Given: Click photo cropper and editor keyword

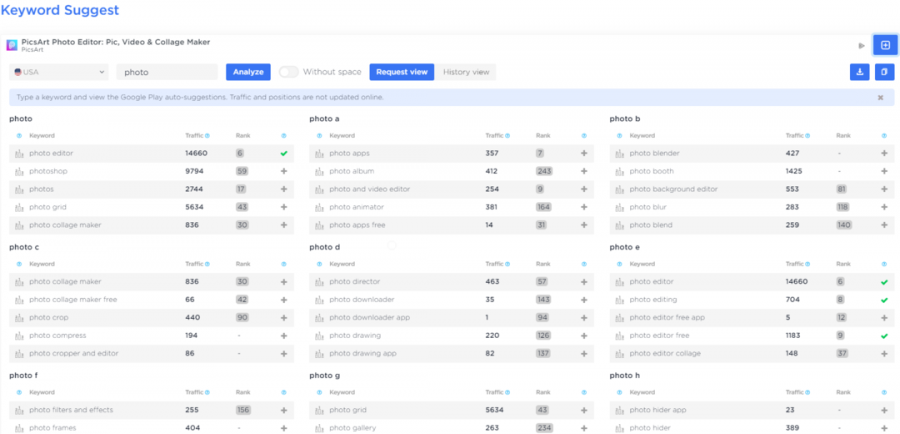Looking at the screenshot, I should coord(73,354).
